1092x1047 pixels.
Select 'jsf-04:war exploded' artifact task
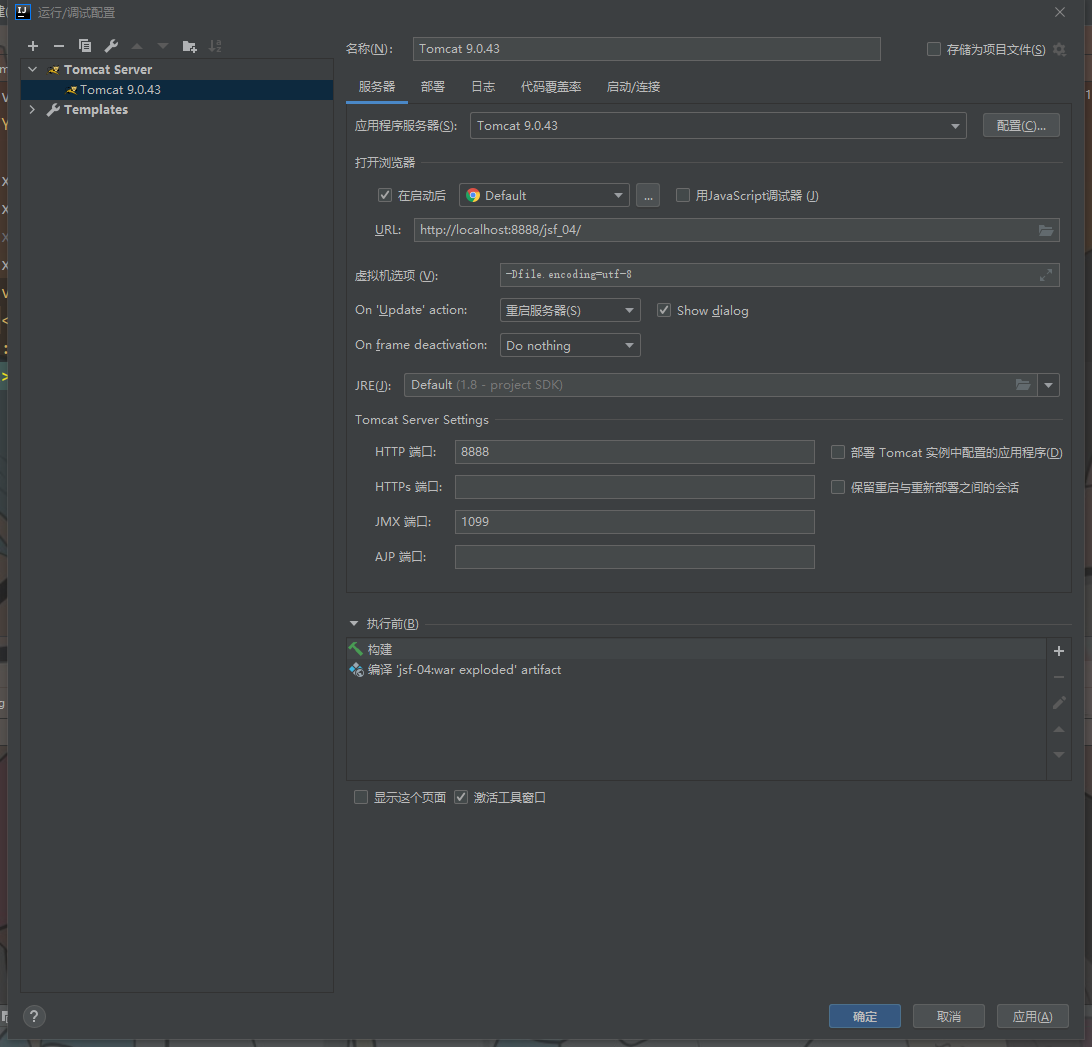(x=696, y=669)
